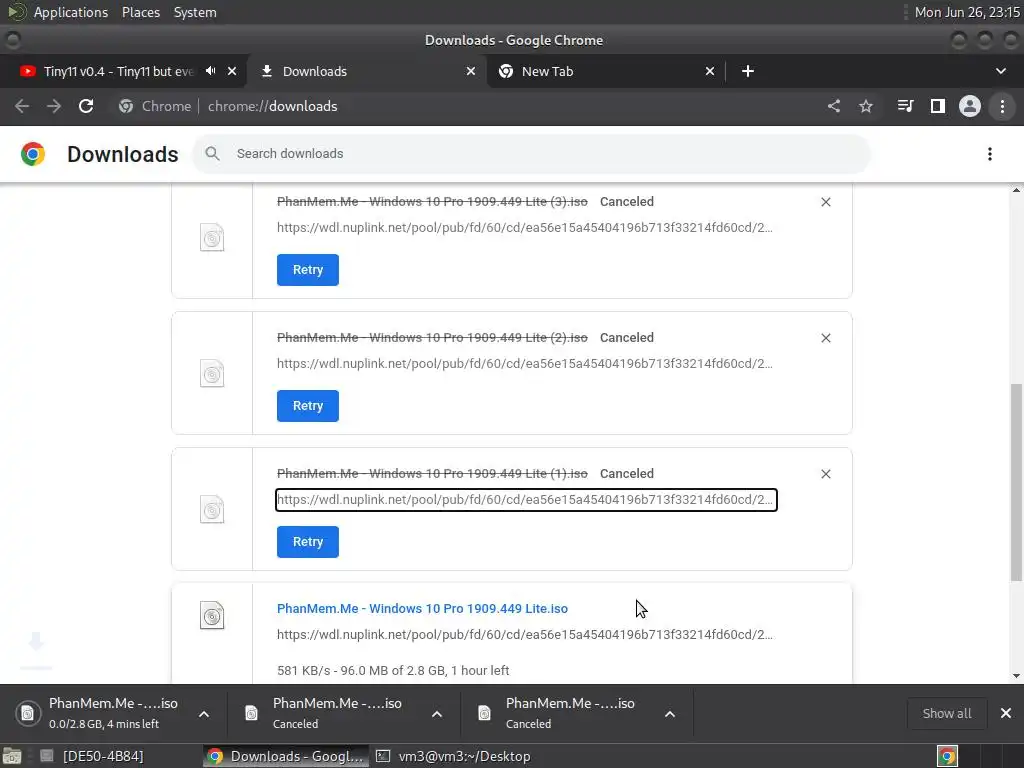1024x768 pixels.
Task: Click the page vertical scrollbar thumb
Action: (1016, 482)
